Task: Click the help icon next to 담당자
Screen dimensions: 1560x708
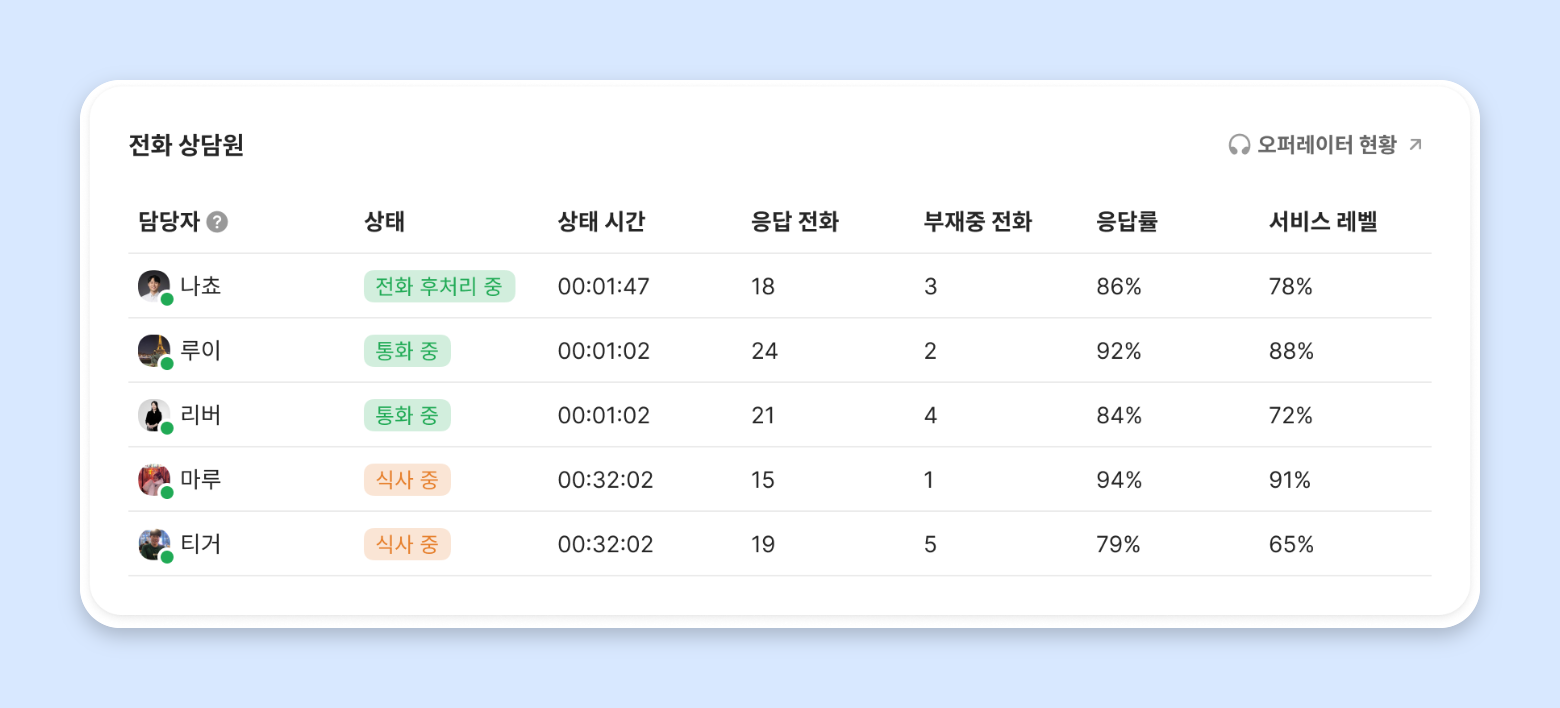Action: (217, 222)
